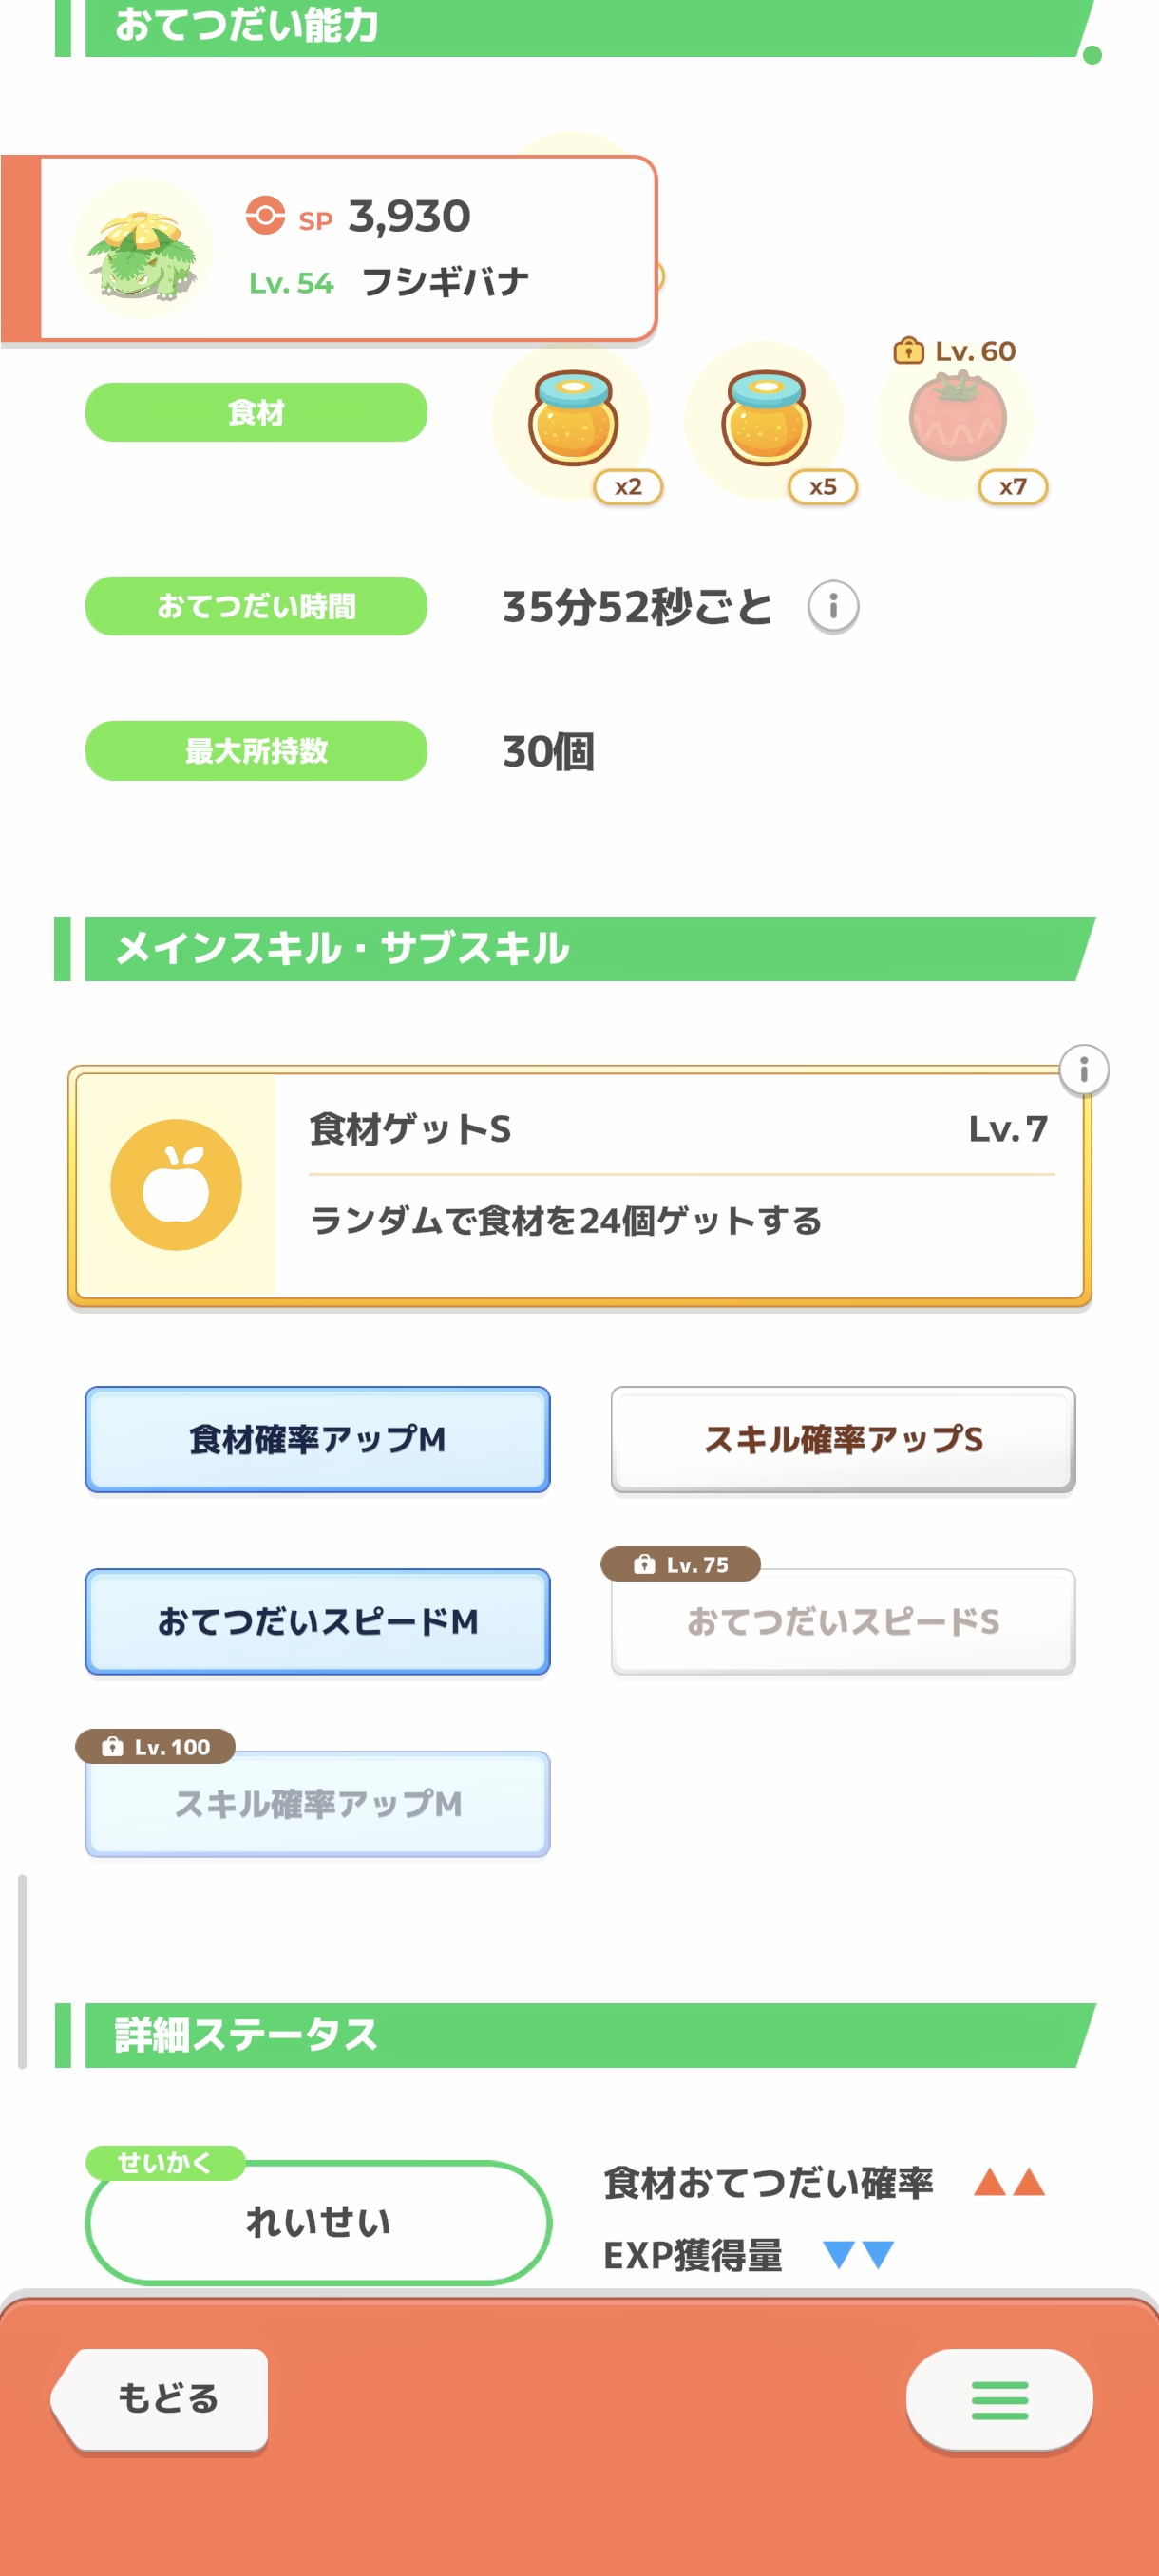Tap locked おてつだいスピードS sub skill

(x=843, y=1621)
